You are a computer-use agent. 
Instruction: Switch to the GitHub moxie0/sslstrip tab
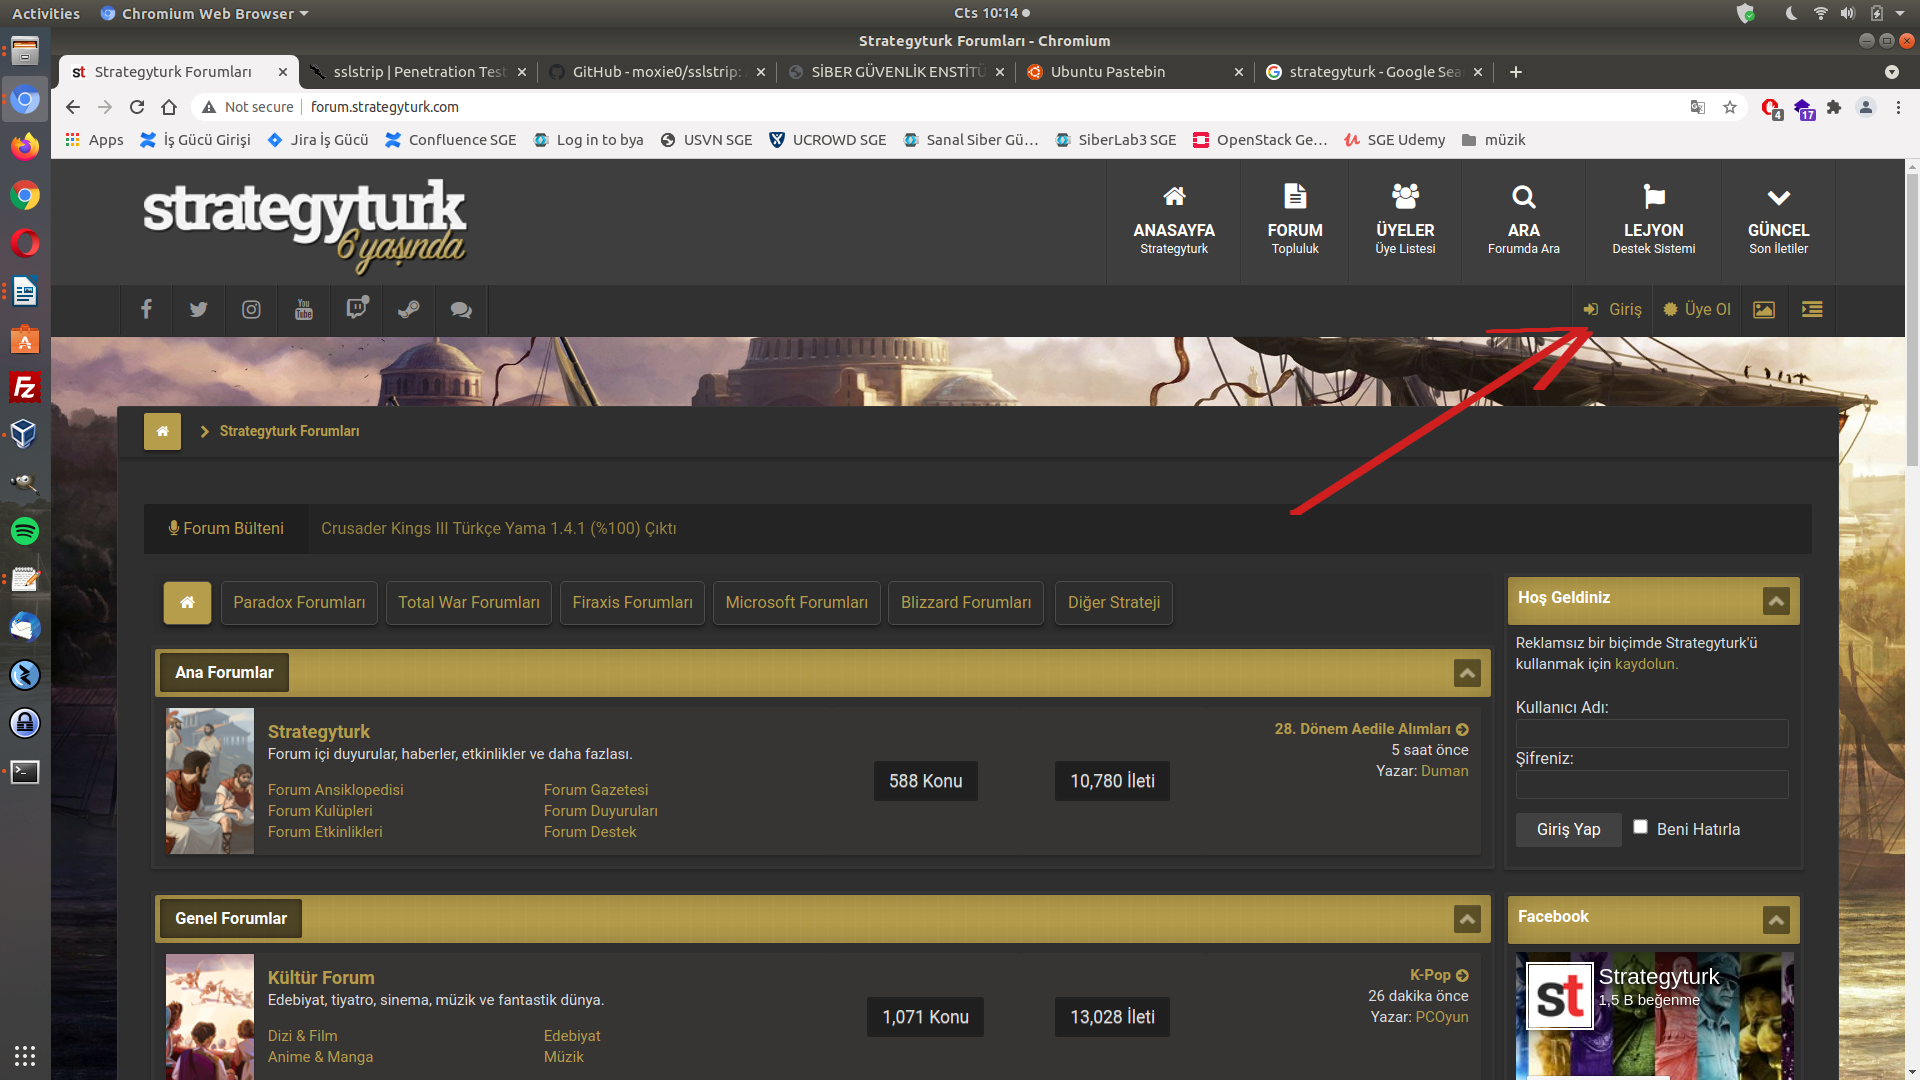pyautogui.click(x=657, y=72)
